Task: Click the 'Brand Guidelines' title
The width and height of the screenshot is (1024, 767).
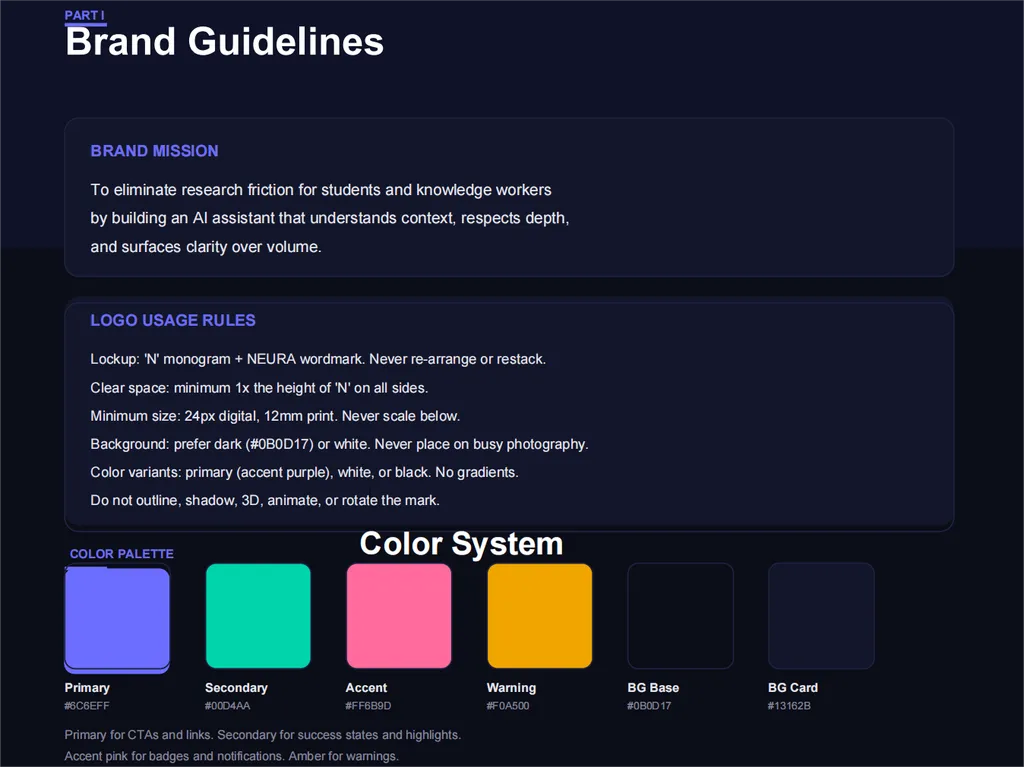Action: point(225,42)
